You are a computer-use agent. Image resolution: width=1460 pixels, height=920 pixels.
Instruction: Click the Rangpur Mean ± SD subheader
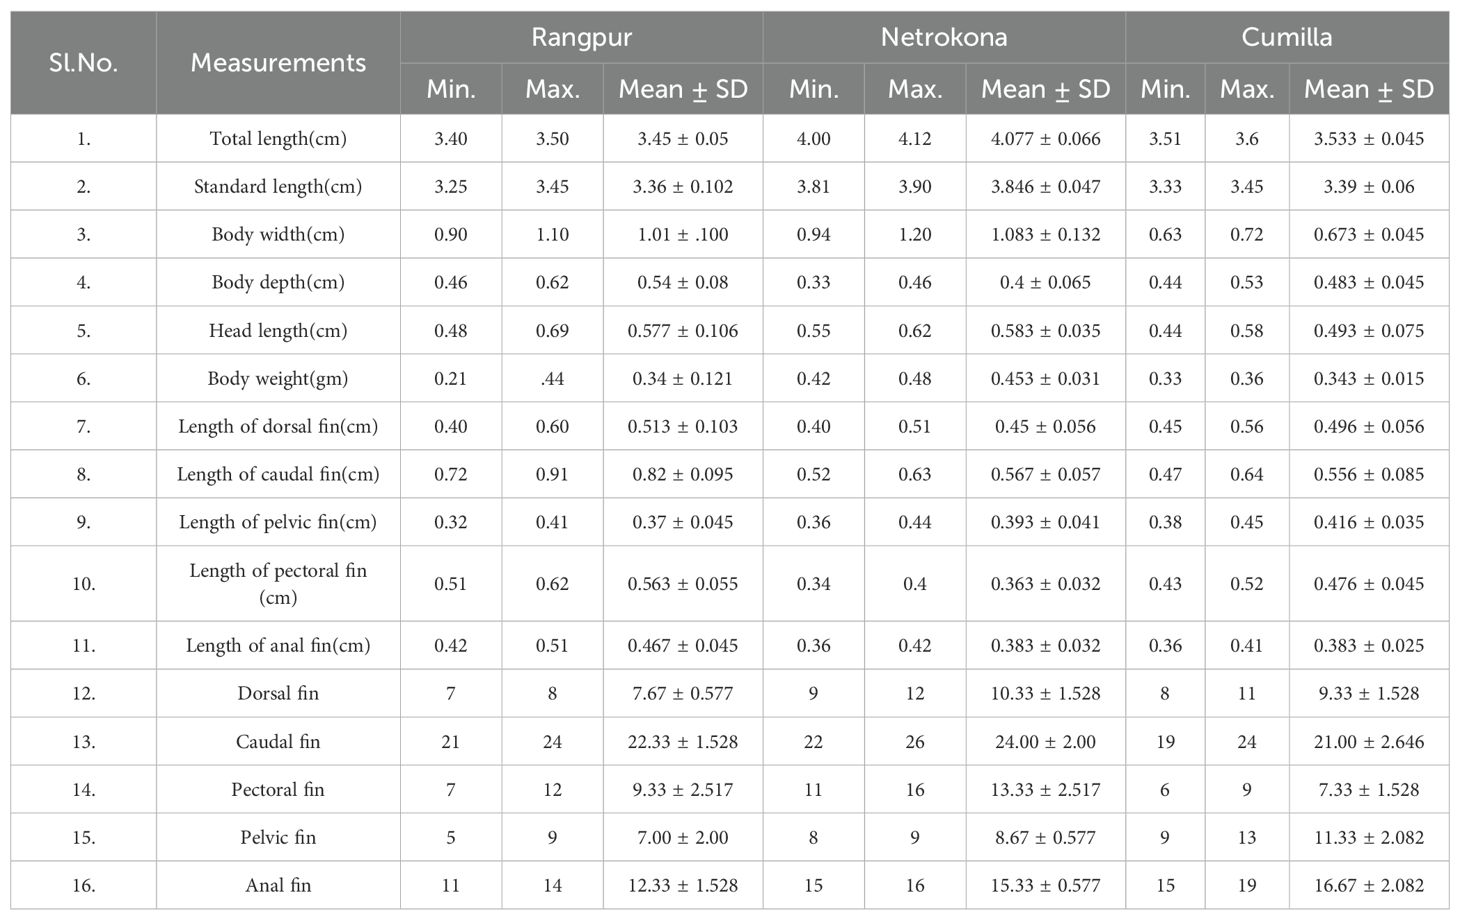click(x=683, y=89)
